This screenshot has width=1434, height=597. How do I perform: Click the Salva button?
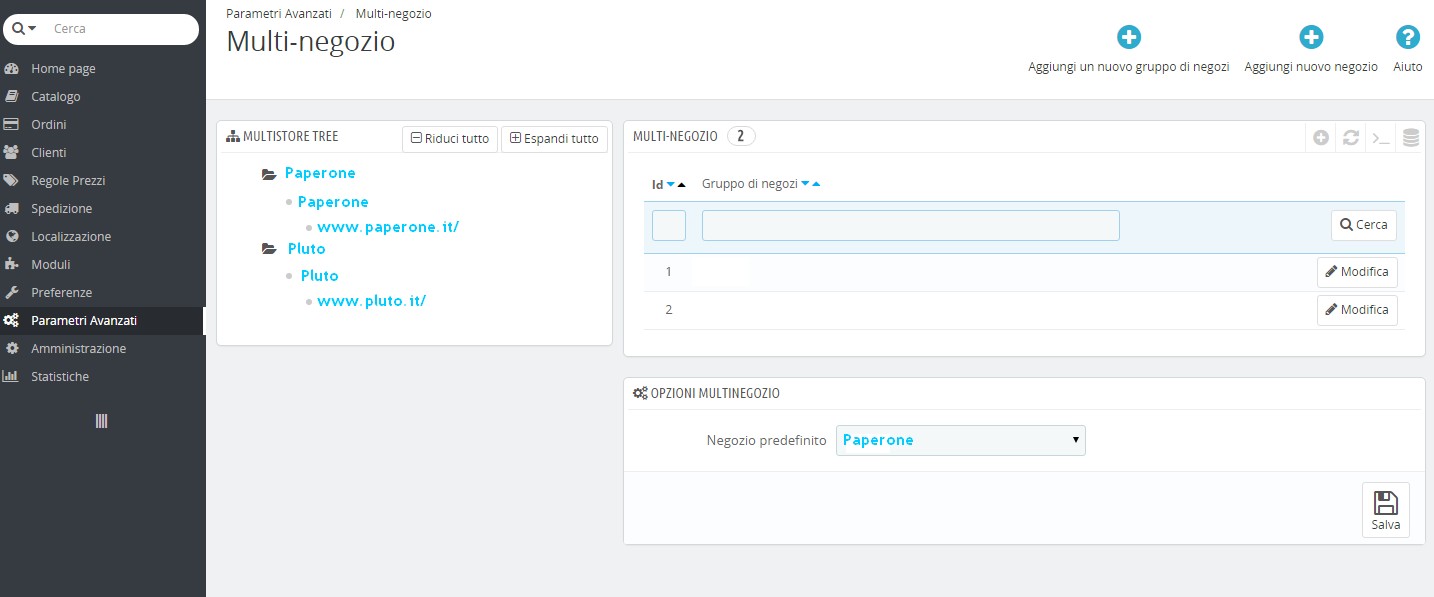point(1386,510)
